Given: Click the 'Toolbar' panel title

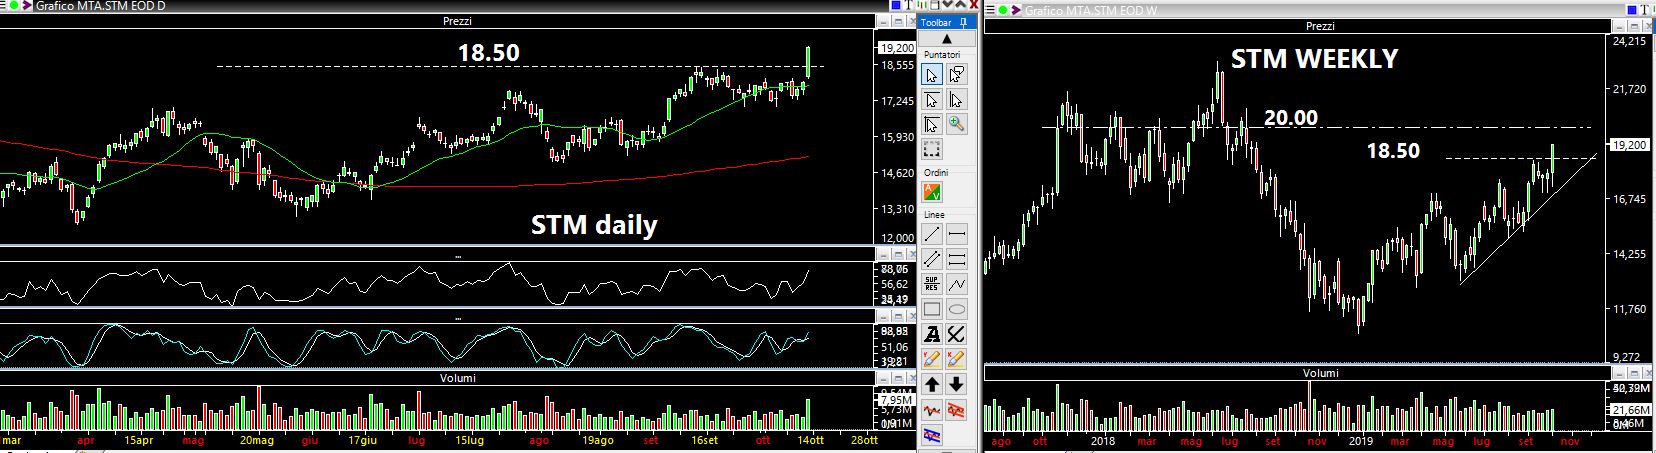Looking at the screenshot, I should 936,23.
